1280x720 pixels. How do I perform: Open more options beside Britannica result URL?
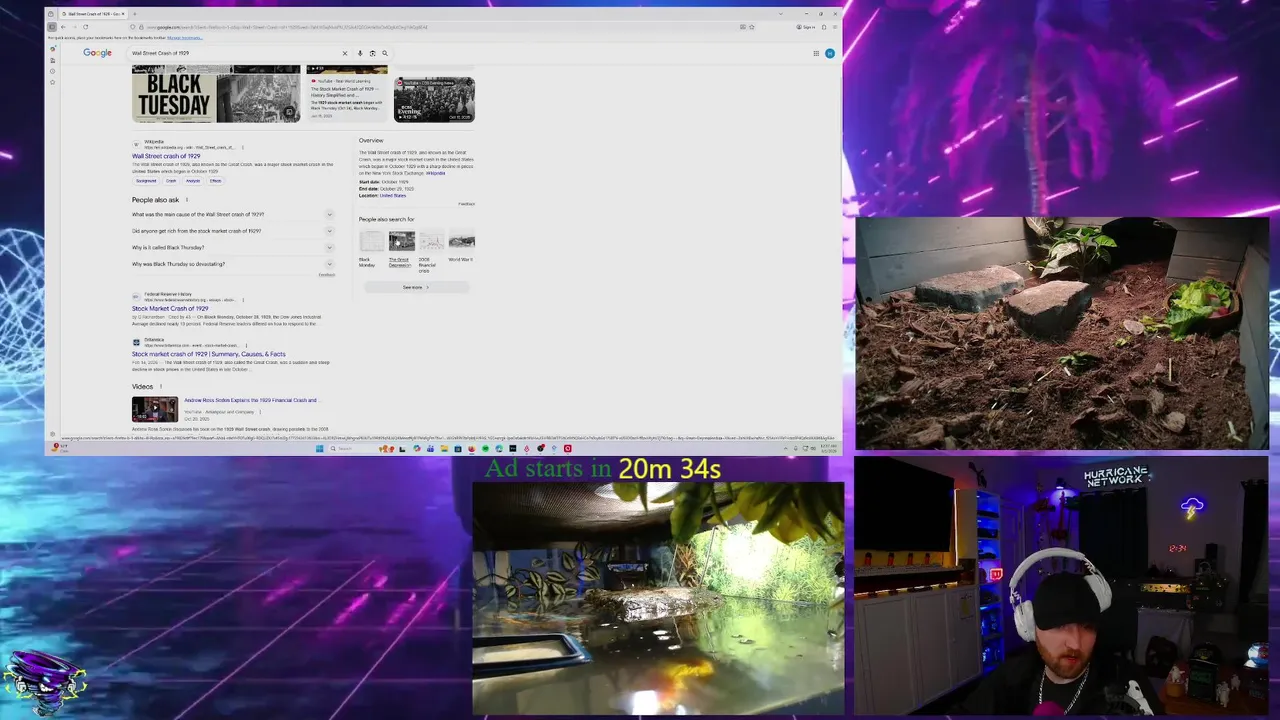pos(246,346)
